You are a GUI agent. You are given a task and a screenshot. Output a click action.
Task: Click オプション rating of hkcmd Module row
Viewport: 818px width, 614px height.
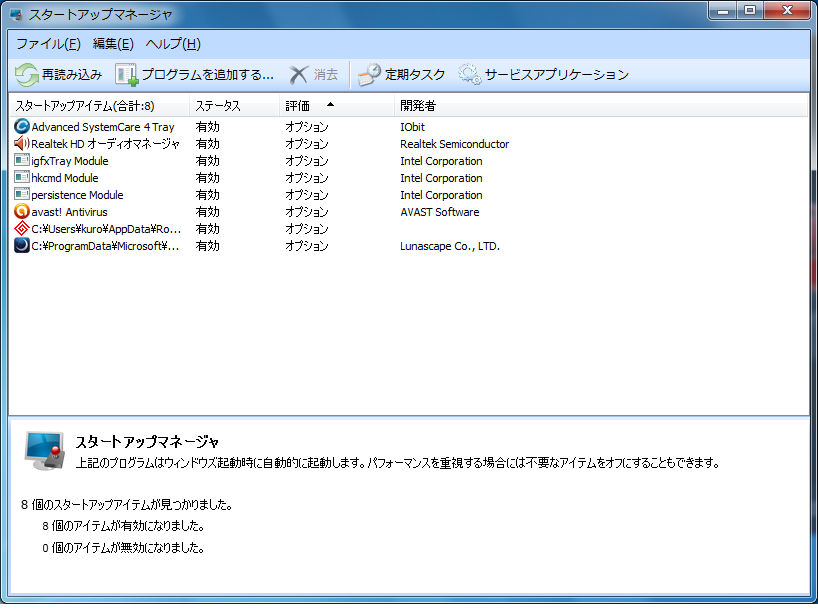[x=307, y=178]
